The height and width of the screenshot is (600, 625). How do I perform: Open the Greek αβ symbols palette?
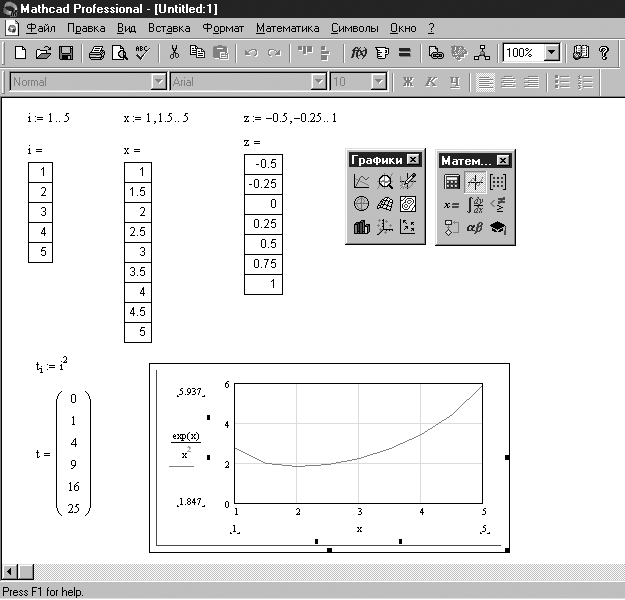coord(475,228)
